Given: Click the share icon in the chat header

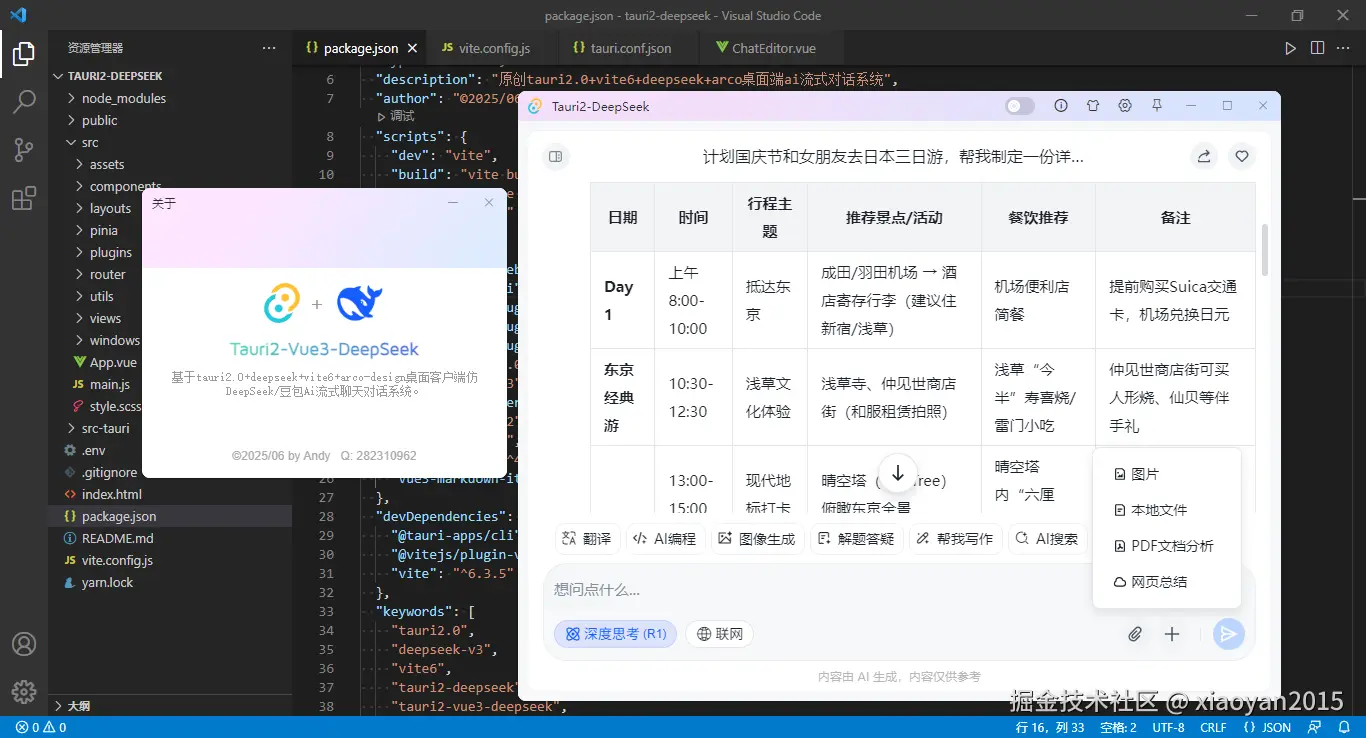Looking at the screenshot, I should pyautogui.click(x=1204, y=156).
